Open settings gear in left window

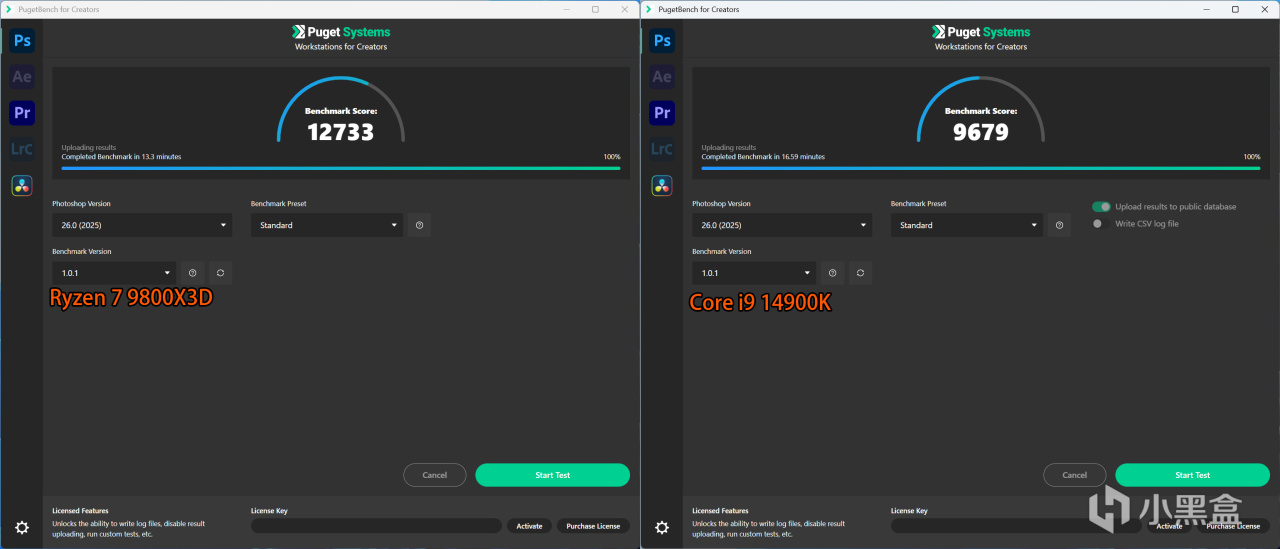[22, 527]
